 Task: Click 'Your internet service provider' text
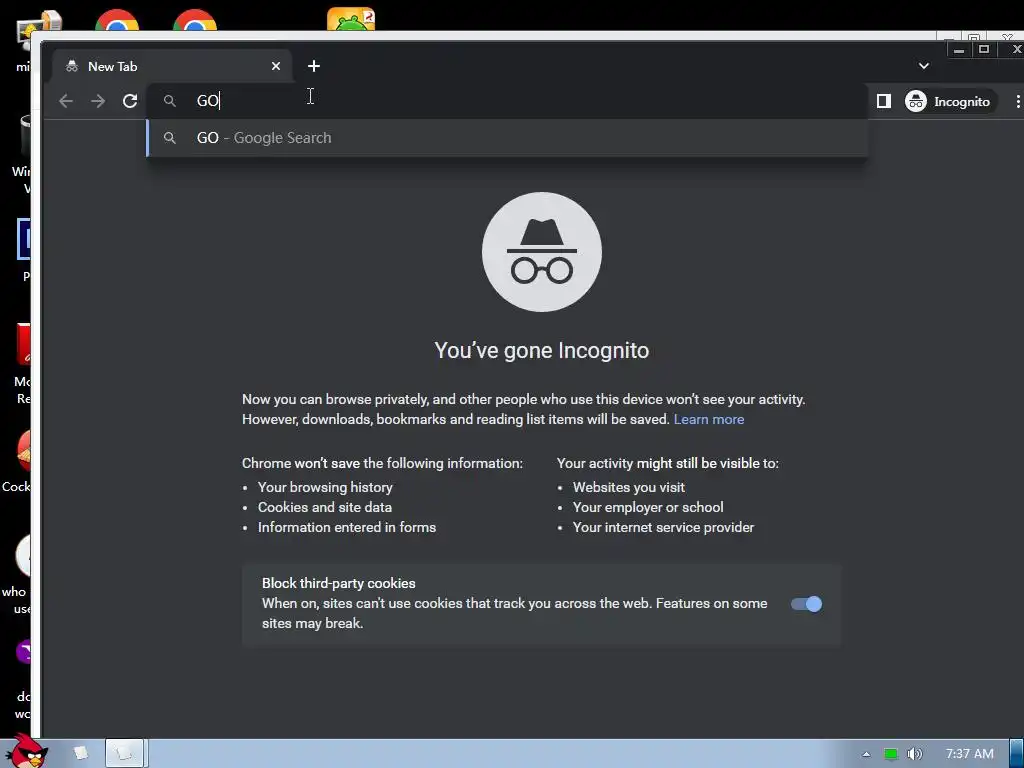[x=663, y=527]
